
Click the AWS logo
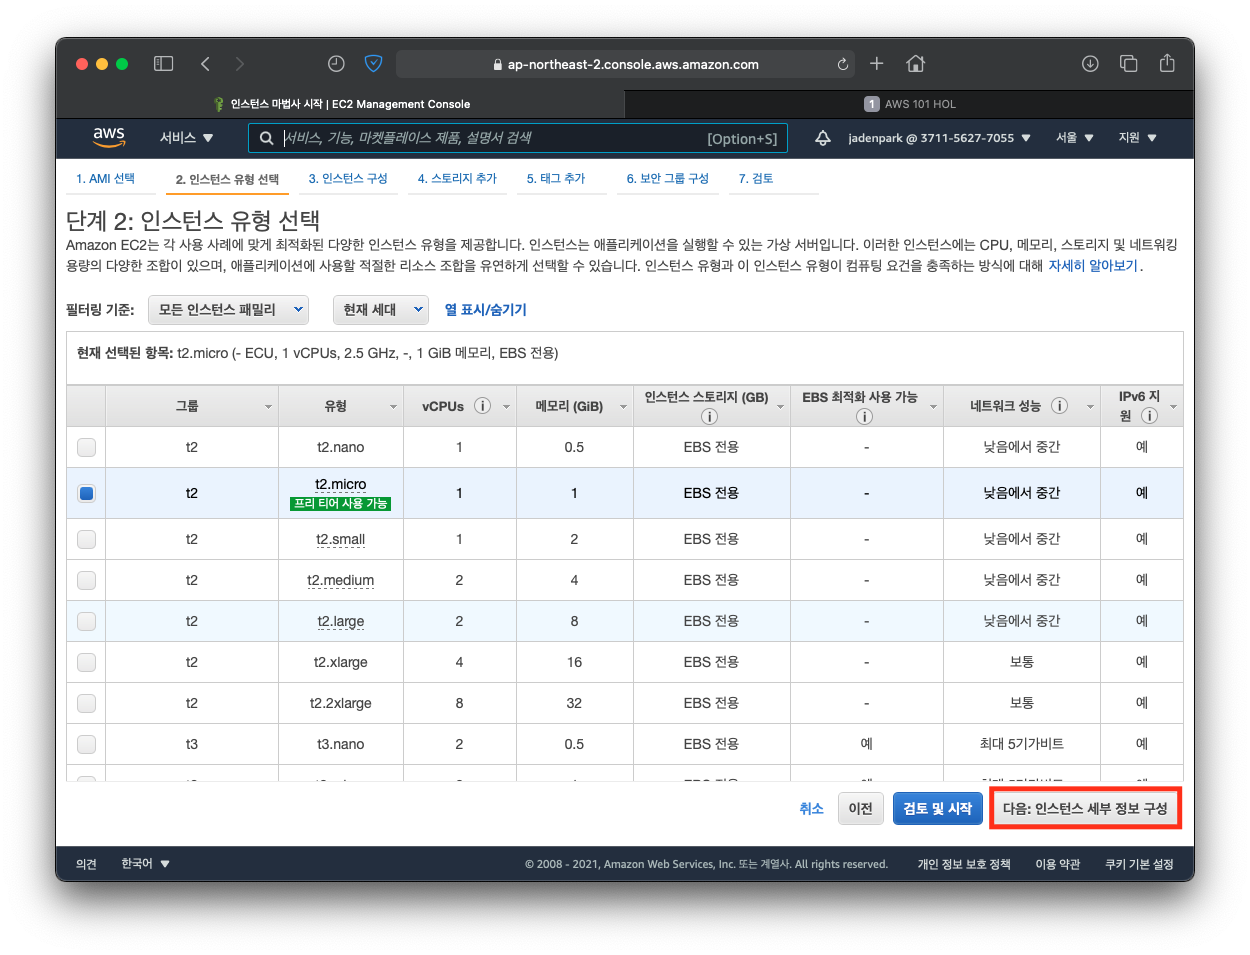tap(109, 137)
